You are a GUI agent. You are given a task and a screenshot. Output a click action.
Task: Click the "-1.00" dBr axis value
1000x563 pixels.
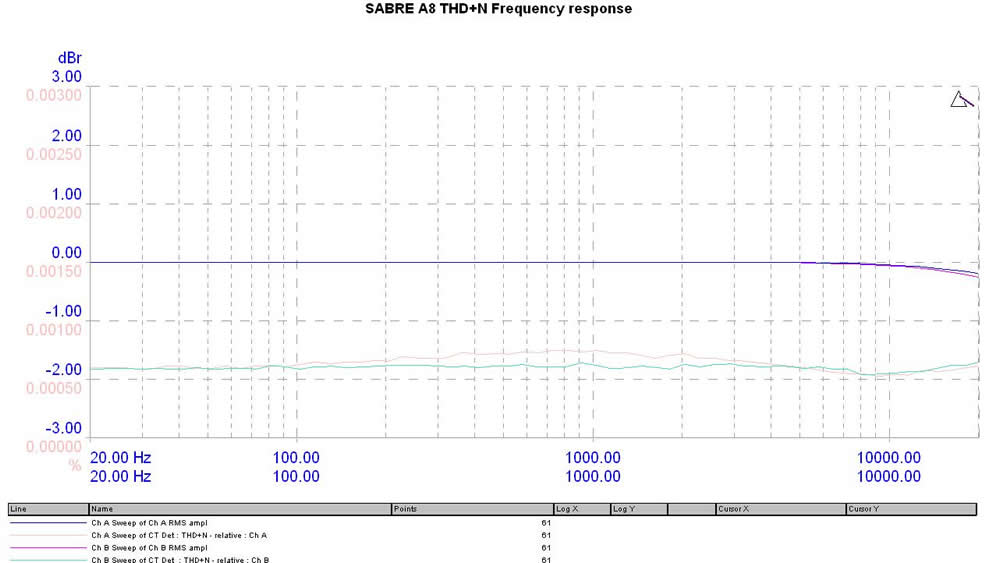point(63,311)
